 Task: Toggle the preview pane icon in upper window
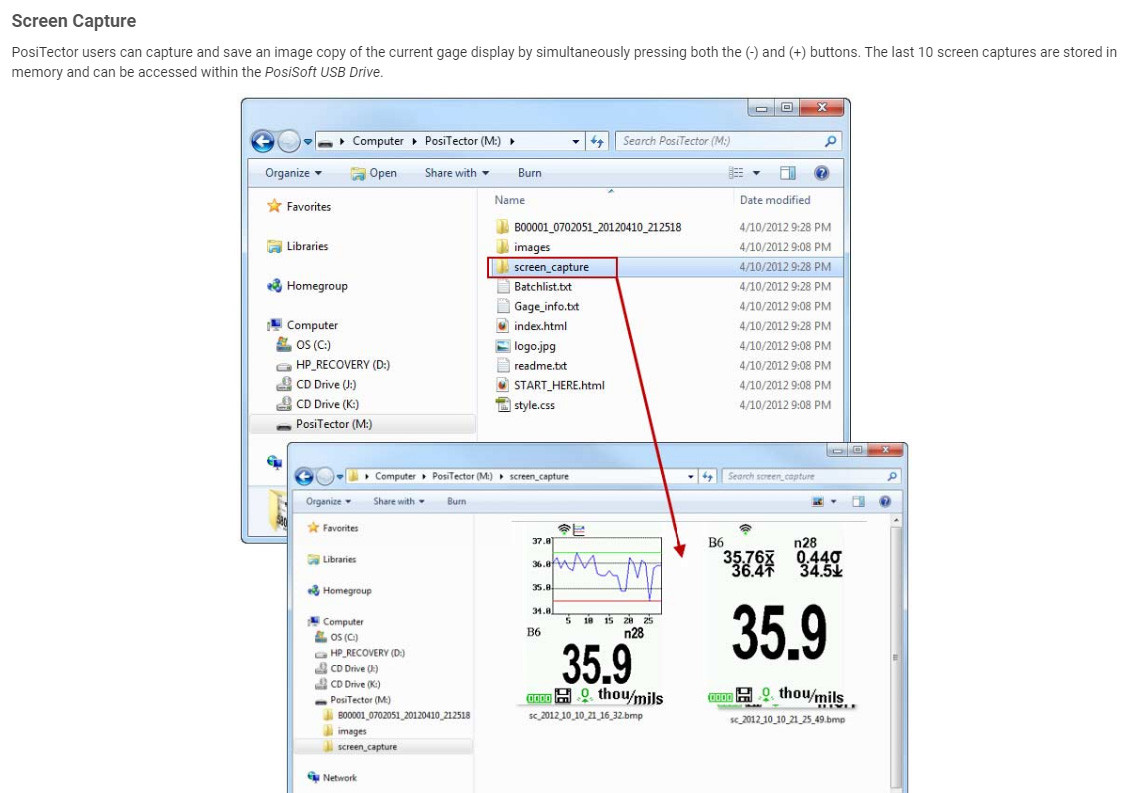click(788, 173)
